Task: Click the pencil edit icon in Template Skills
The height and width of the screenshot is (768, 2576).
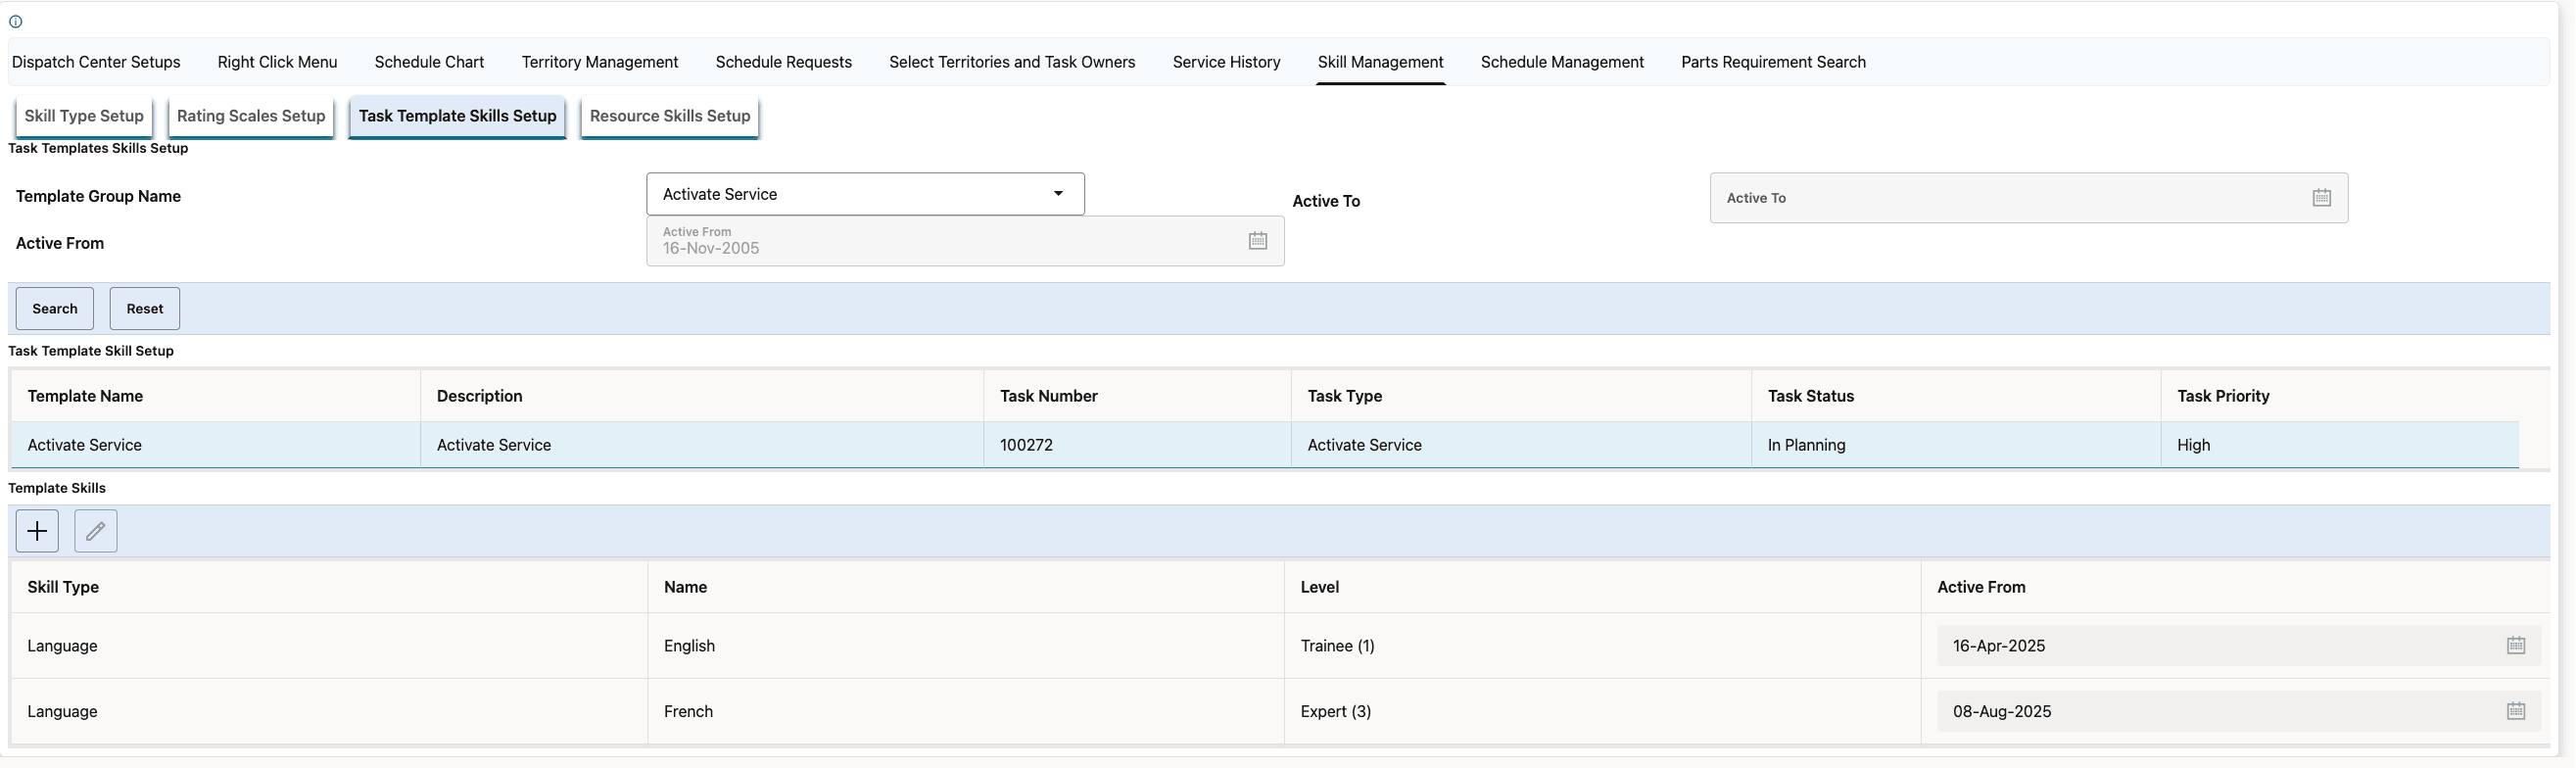Action: click(96, 531)
